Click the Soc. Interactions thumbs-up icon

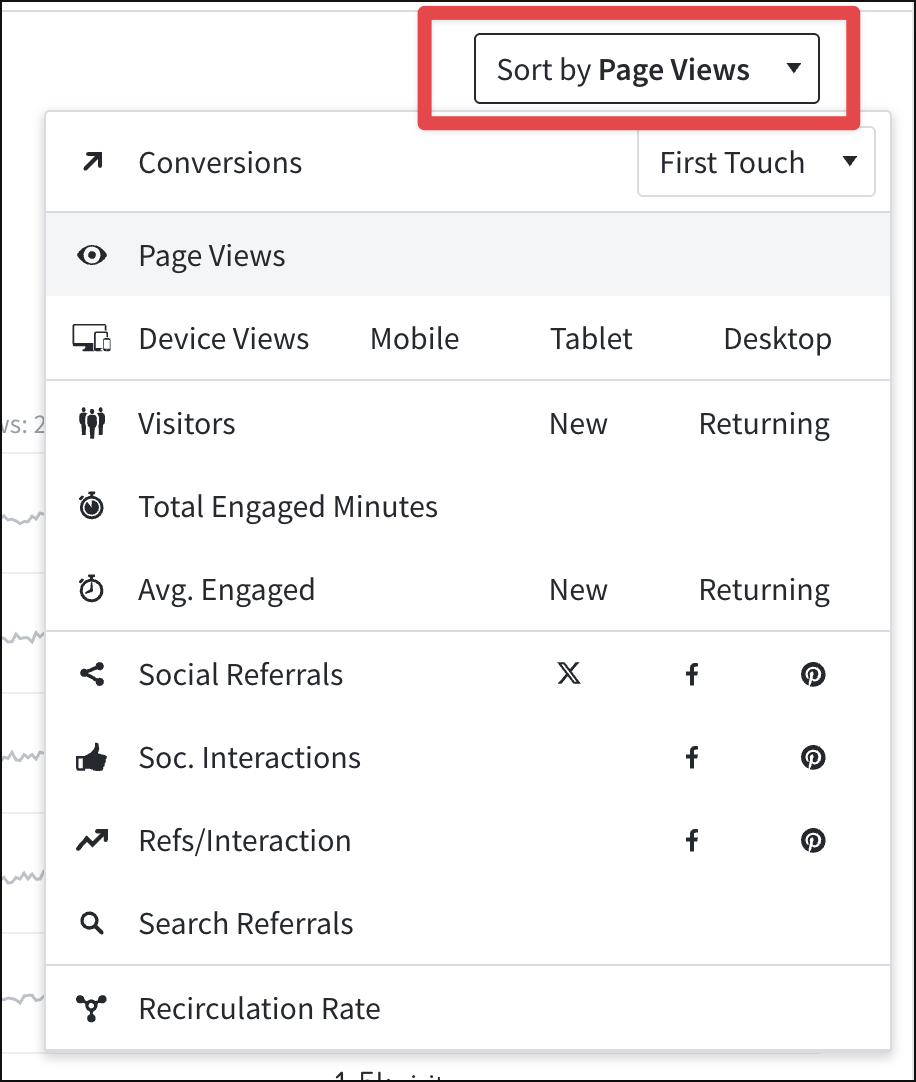[91, 758]
